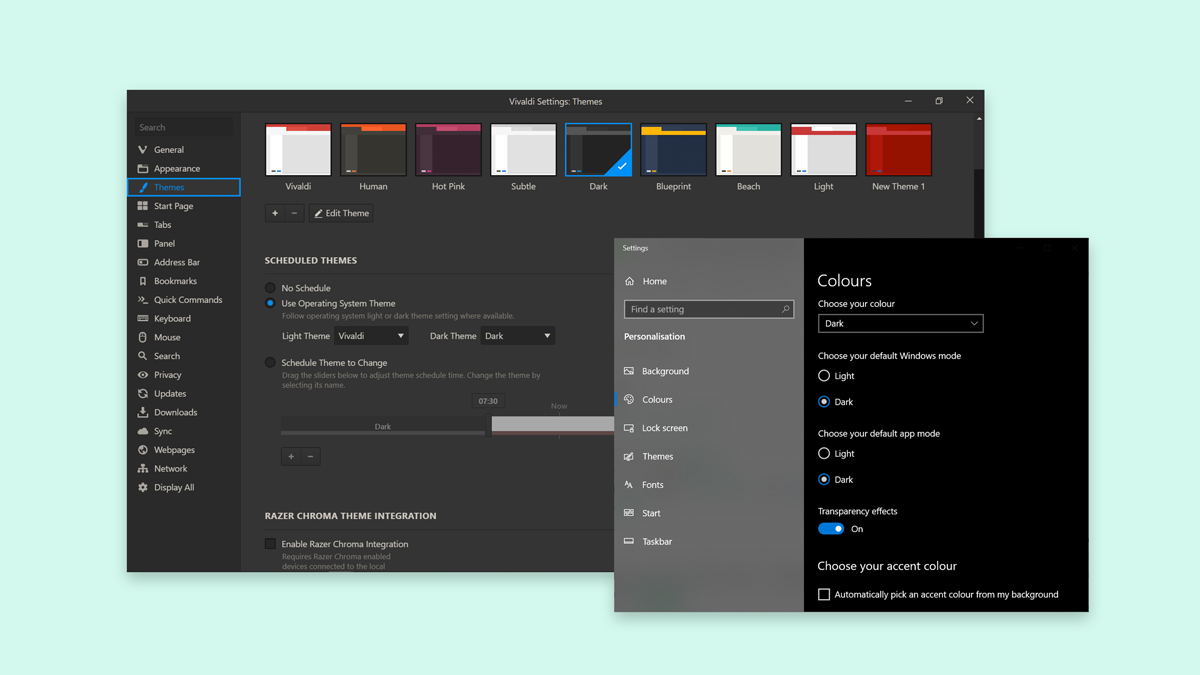Screen dimensions: 1200x675
Task: Select the Dark theme thumbnail
Action: (598, 150)
